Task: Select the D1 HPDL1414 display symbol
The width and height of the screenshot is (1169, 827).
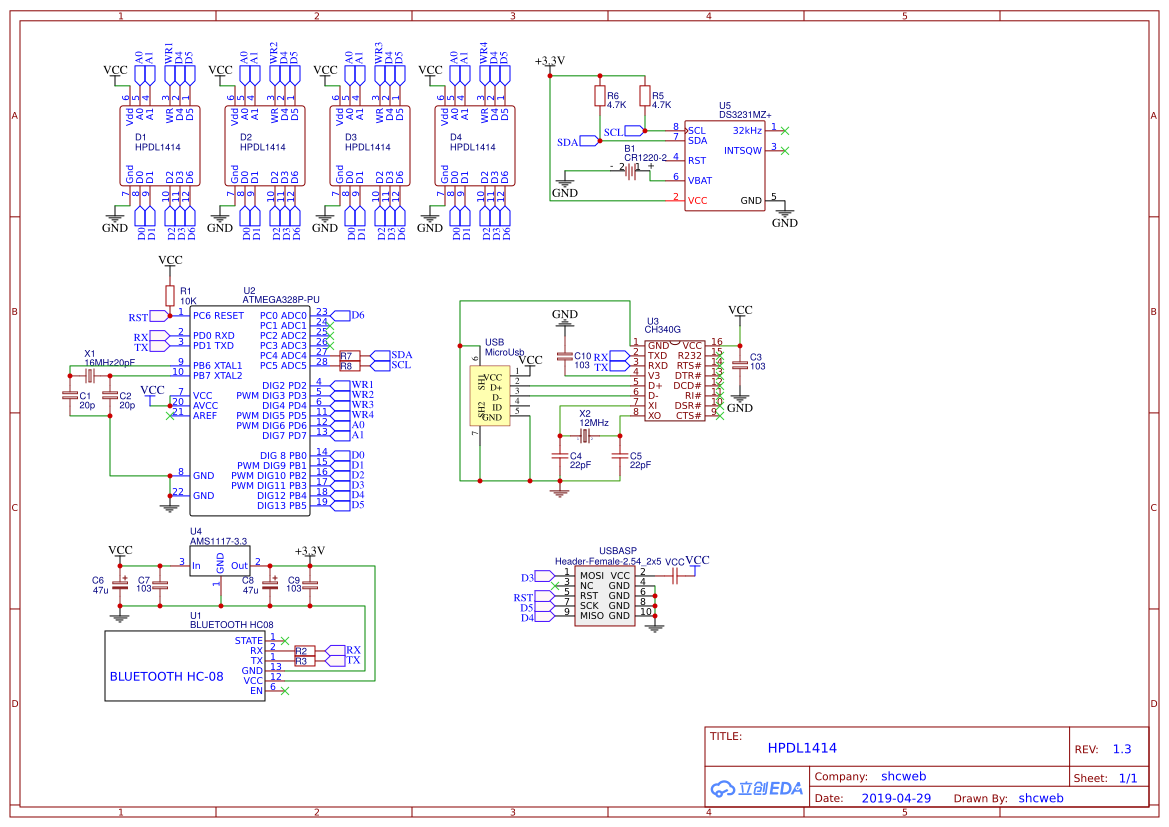Action: tap(160, 145)
